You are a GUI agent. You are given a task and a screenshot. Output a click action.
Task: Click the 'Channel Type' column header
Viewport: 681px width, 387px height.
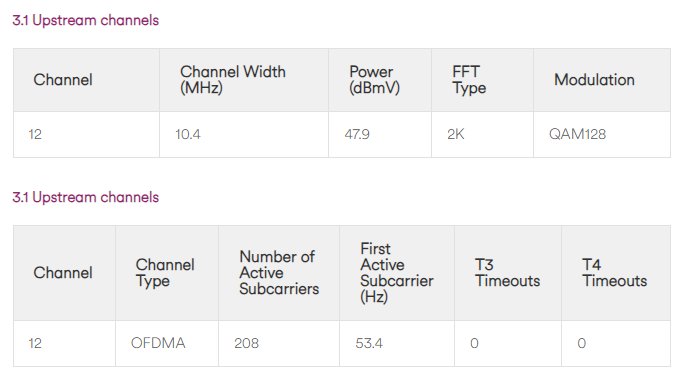coord(165,273)
